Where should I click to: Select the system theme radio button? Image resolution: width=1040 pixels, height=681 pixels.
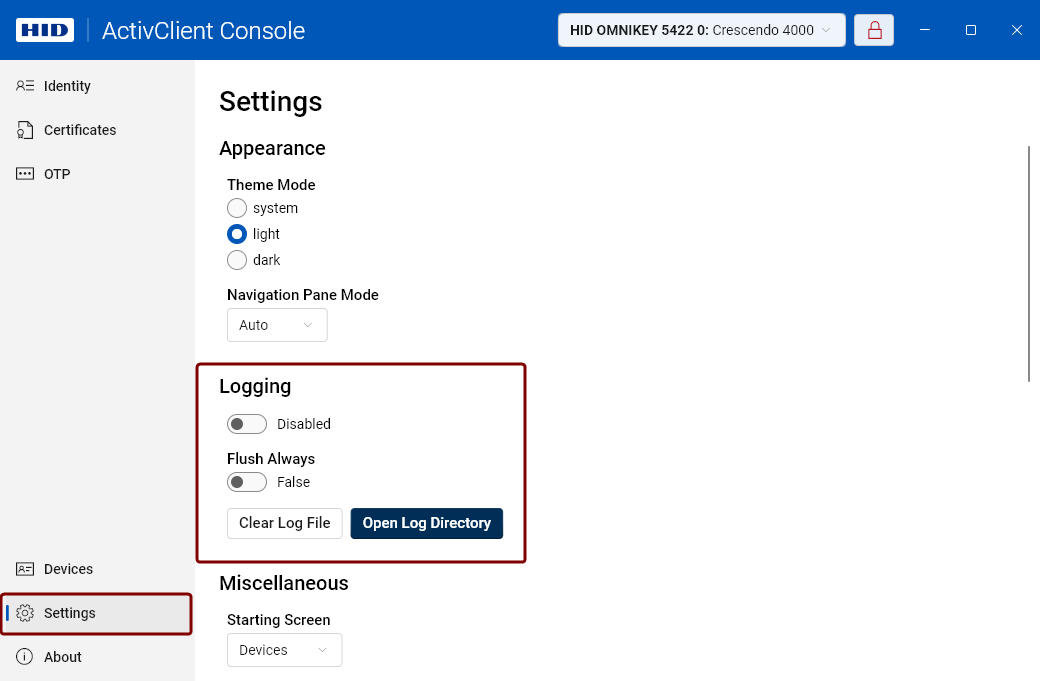point(237,208)
